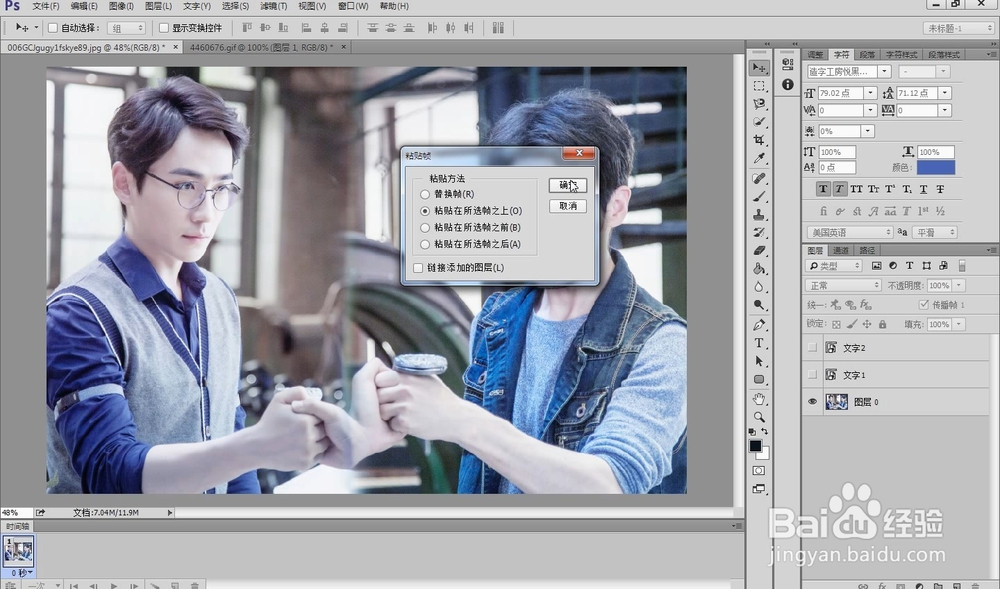Select the Horizontal Type tool
Image resolution: width=1000 pixels, height=589 pixels.
pyautogui.click(x=758, y=343)
